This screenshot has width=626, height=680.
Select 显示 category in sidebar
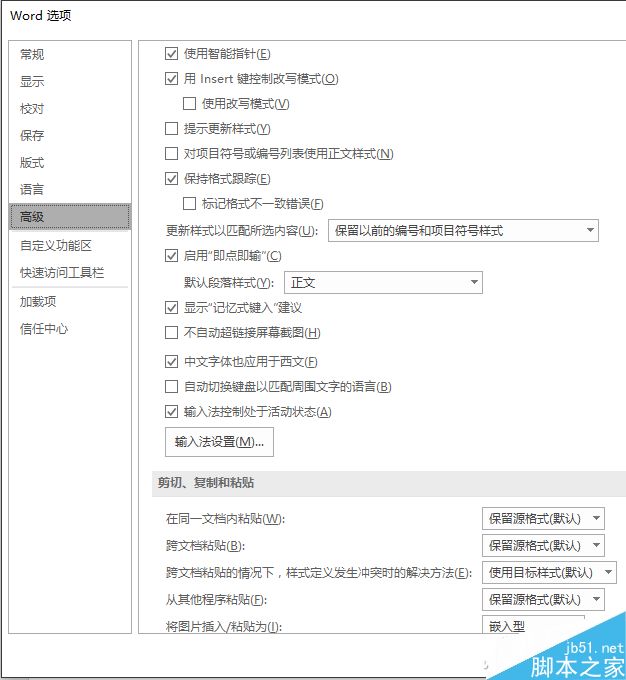pyautogui.click(x=70, y=82)
